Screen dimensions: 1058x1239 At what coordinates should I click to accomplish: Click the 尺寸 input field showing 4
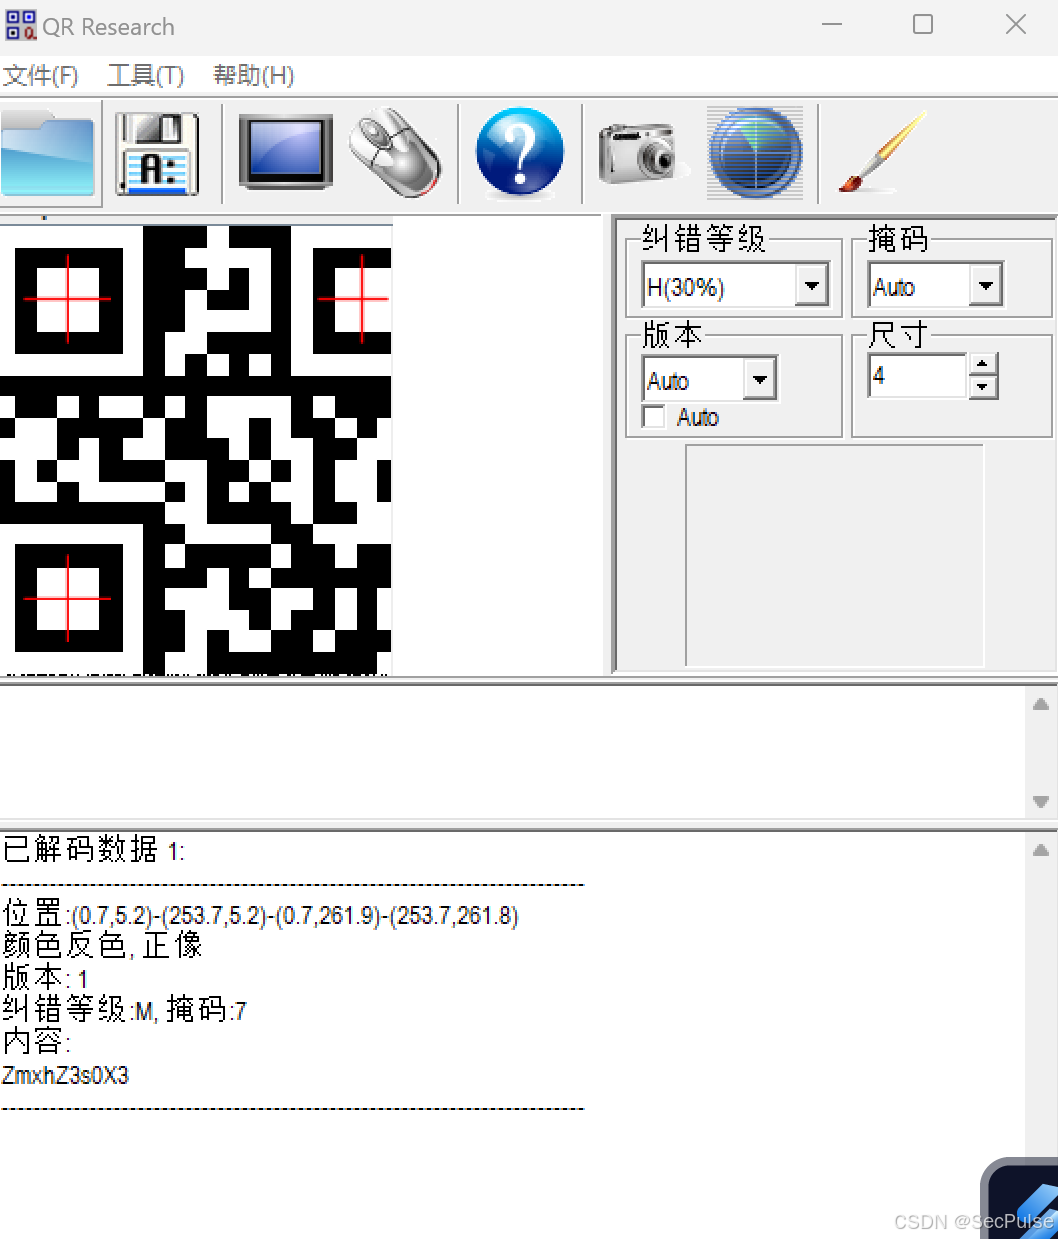pos(918,376)
